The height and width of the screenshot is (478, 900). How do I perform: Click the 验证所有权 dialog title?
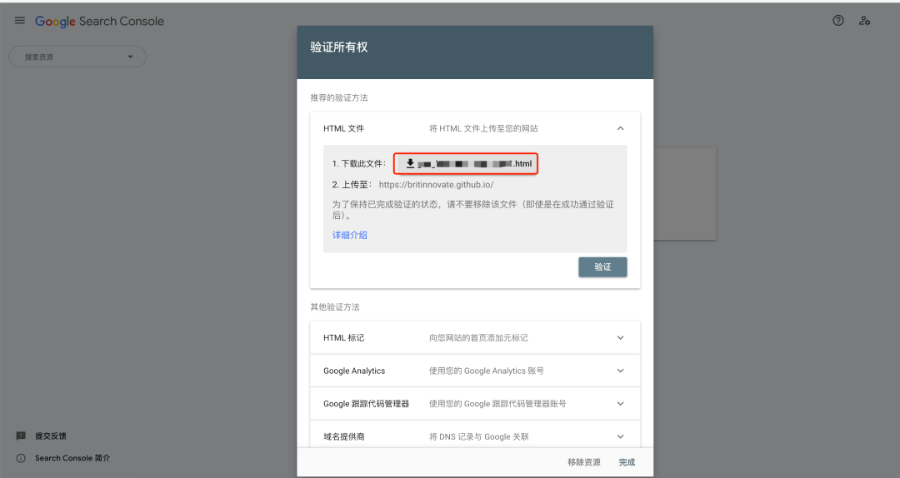click(x=339, y=47)
